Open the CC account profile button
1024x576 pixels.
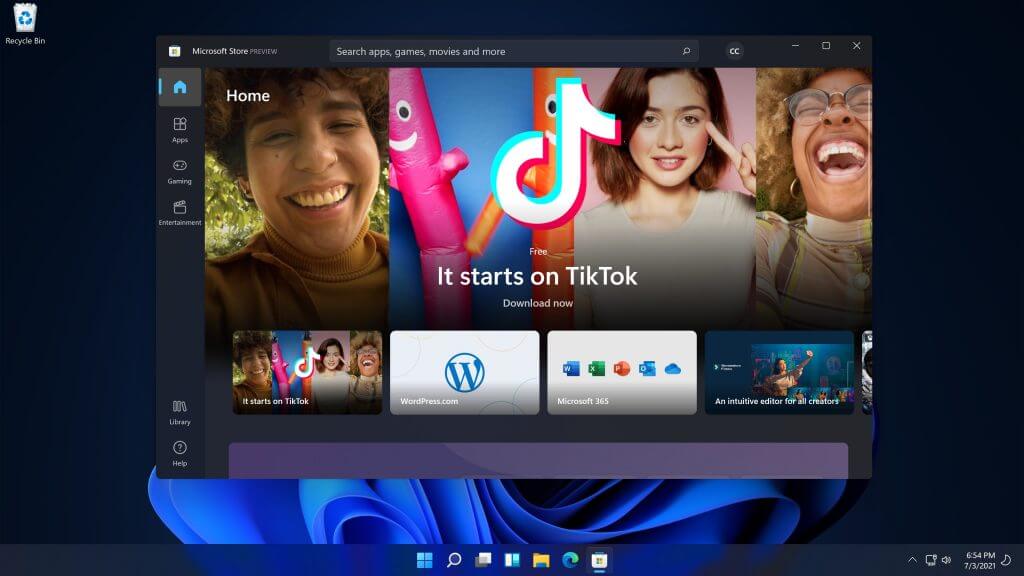pos(735,51)
